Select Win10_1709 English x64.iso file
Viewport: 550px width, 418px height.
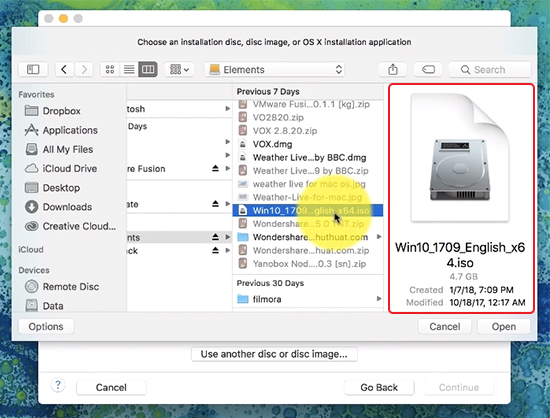[308, 210]
